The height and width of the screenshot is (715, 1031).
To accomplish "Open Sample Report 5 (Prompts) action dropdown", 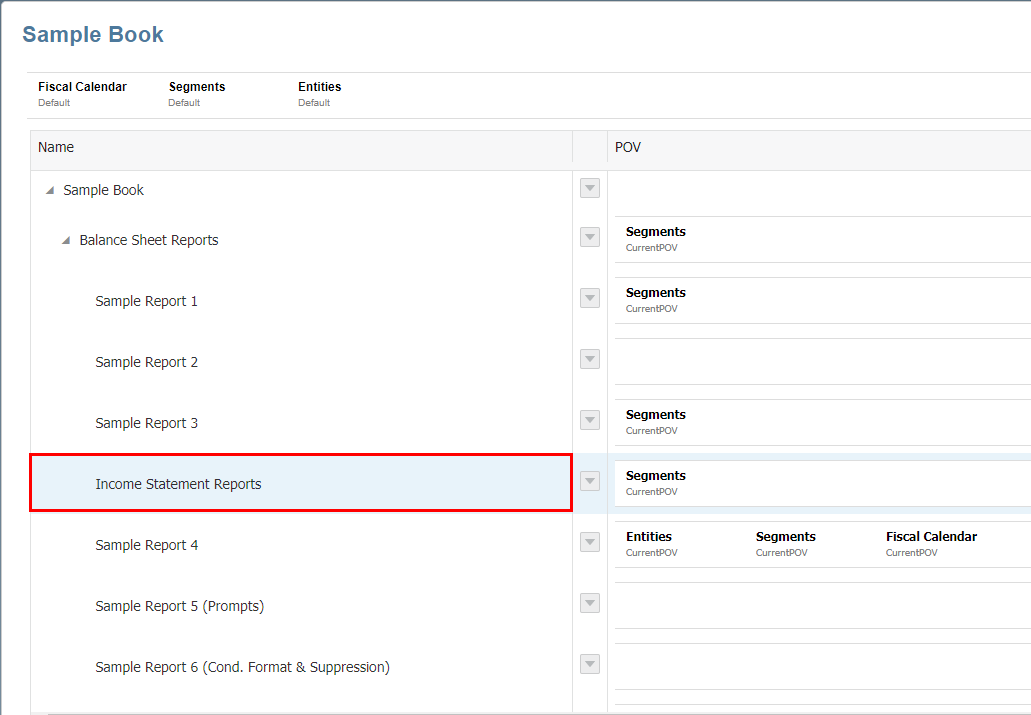I will [x=590, y=603].
